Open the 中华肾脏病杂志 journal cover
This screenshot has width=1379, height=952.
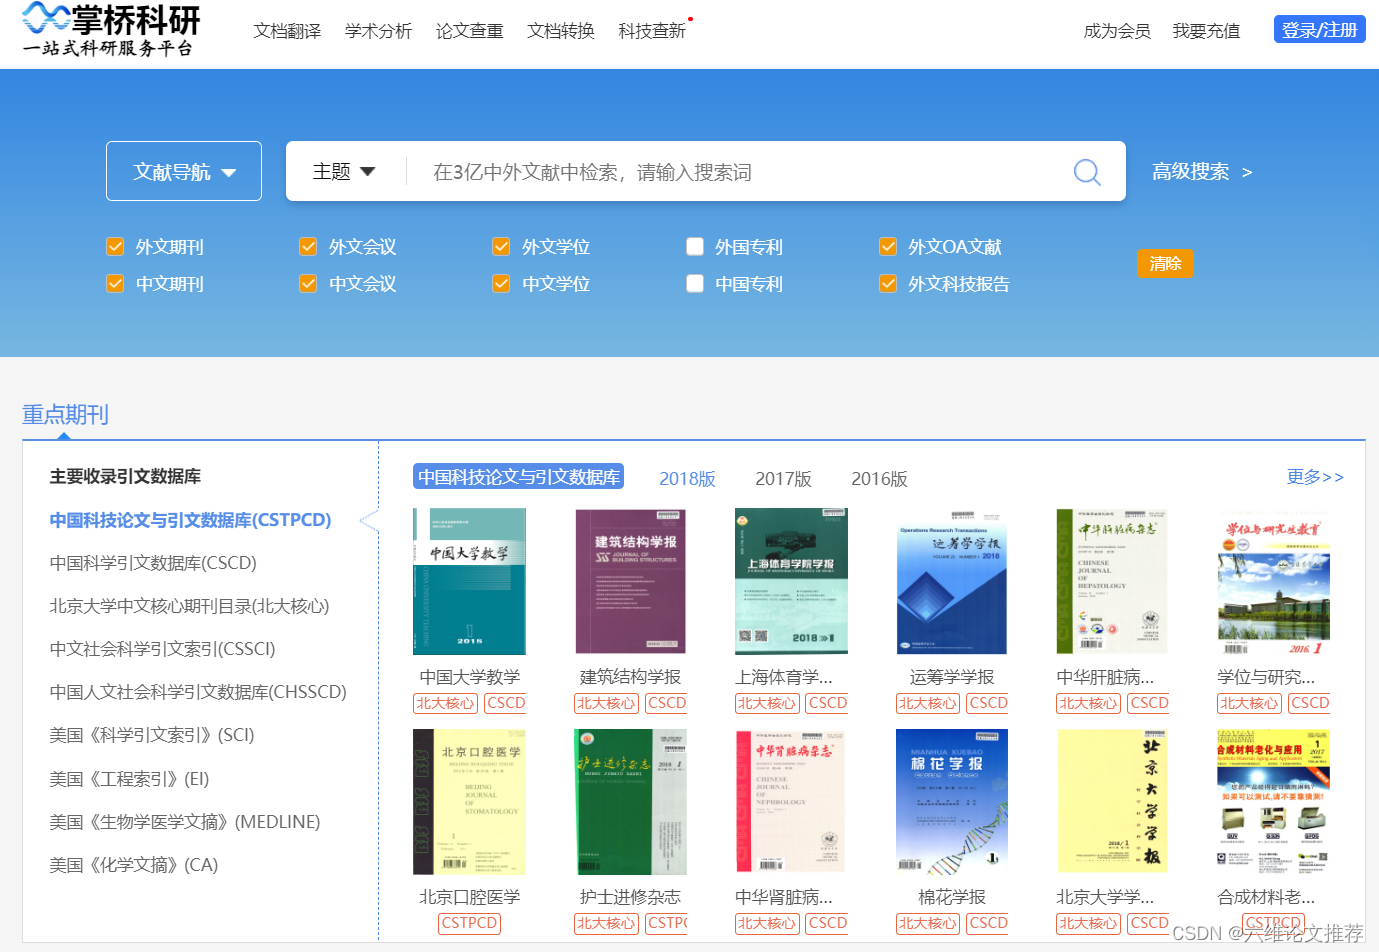(791, 802)
